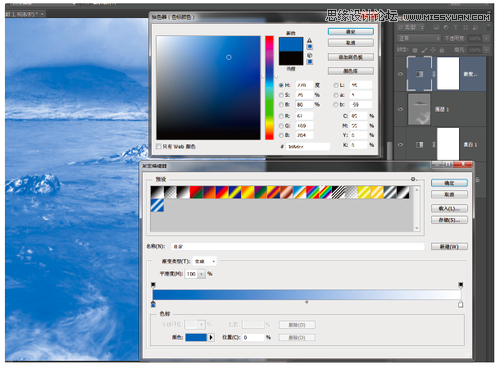Select the chrome gradient preset
This screenshot has height=369, width=500.
(x=300, y=193)
